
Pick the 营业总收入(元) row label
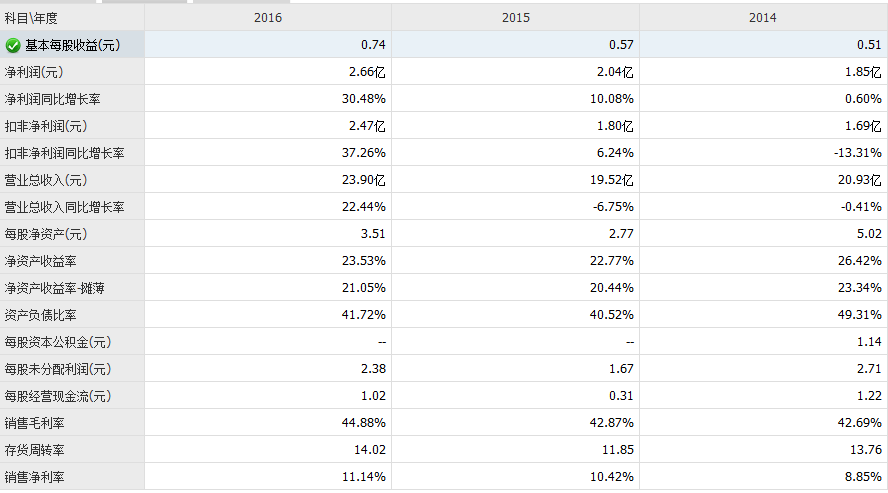point(46,180)
